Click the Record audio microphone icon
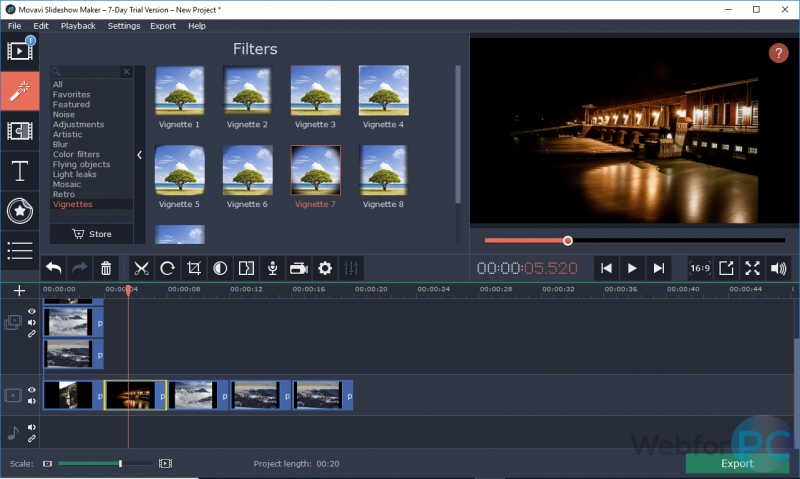800x479 pixels. [x=272, y=268]
